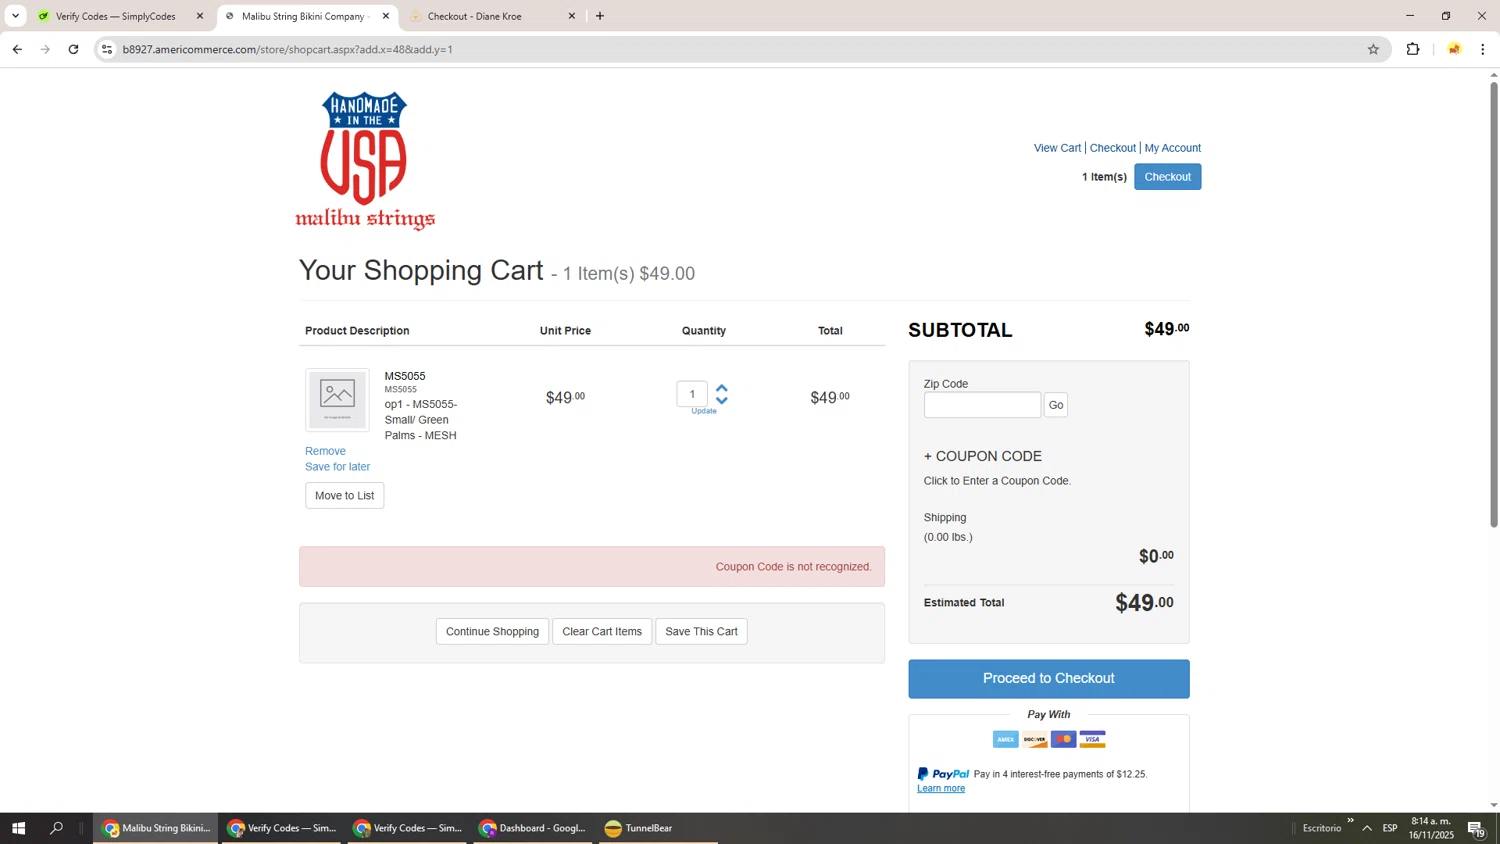This screenshot has height=844, width=1500.
Task: Click the Amex card icon
Action: pyautogui.click(x=1005, y=740)
